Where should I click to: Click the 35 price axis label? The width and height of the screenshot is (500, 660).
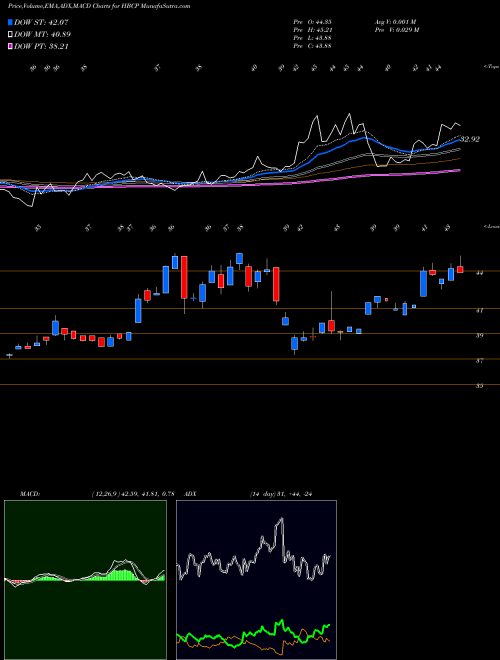[479, 386]
